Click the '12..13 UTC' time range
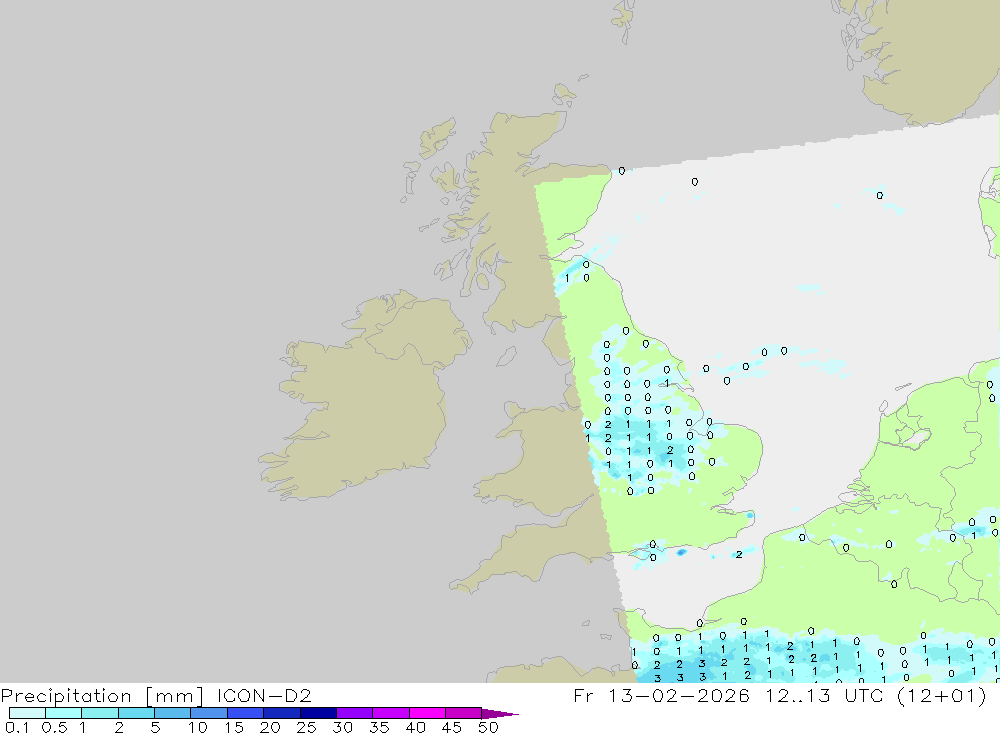This screenshot has height=733, width=1000. (825, 695)
